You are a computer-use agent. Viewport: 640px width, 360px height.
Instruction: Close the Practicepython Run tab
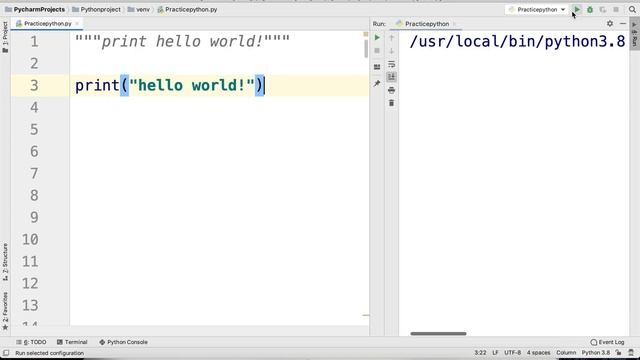[454, 24]
